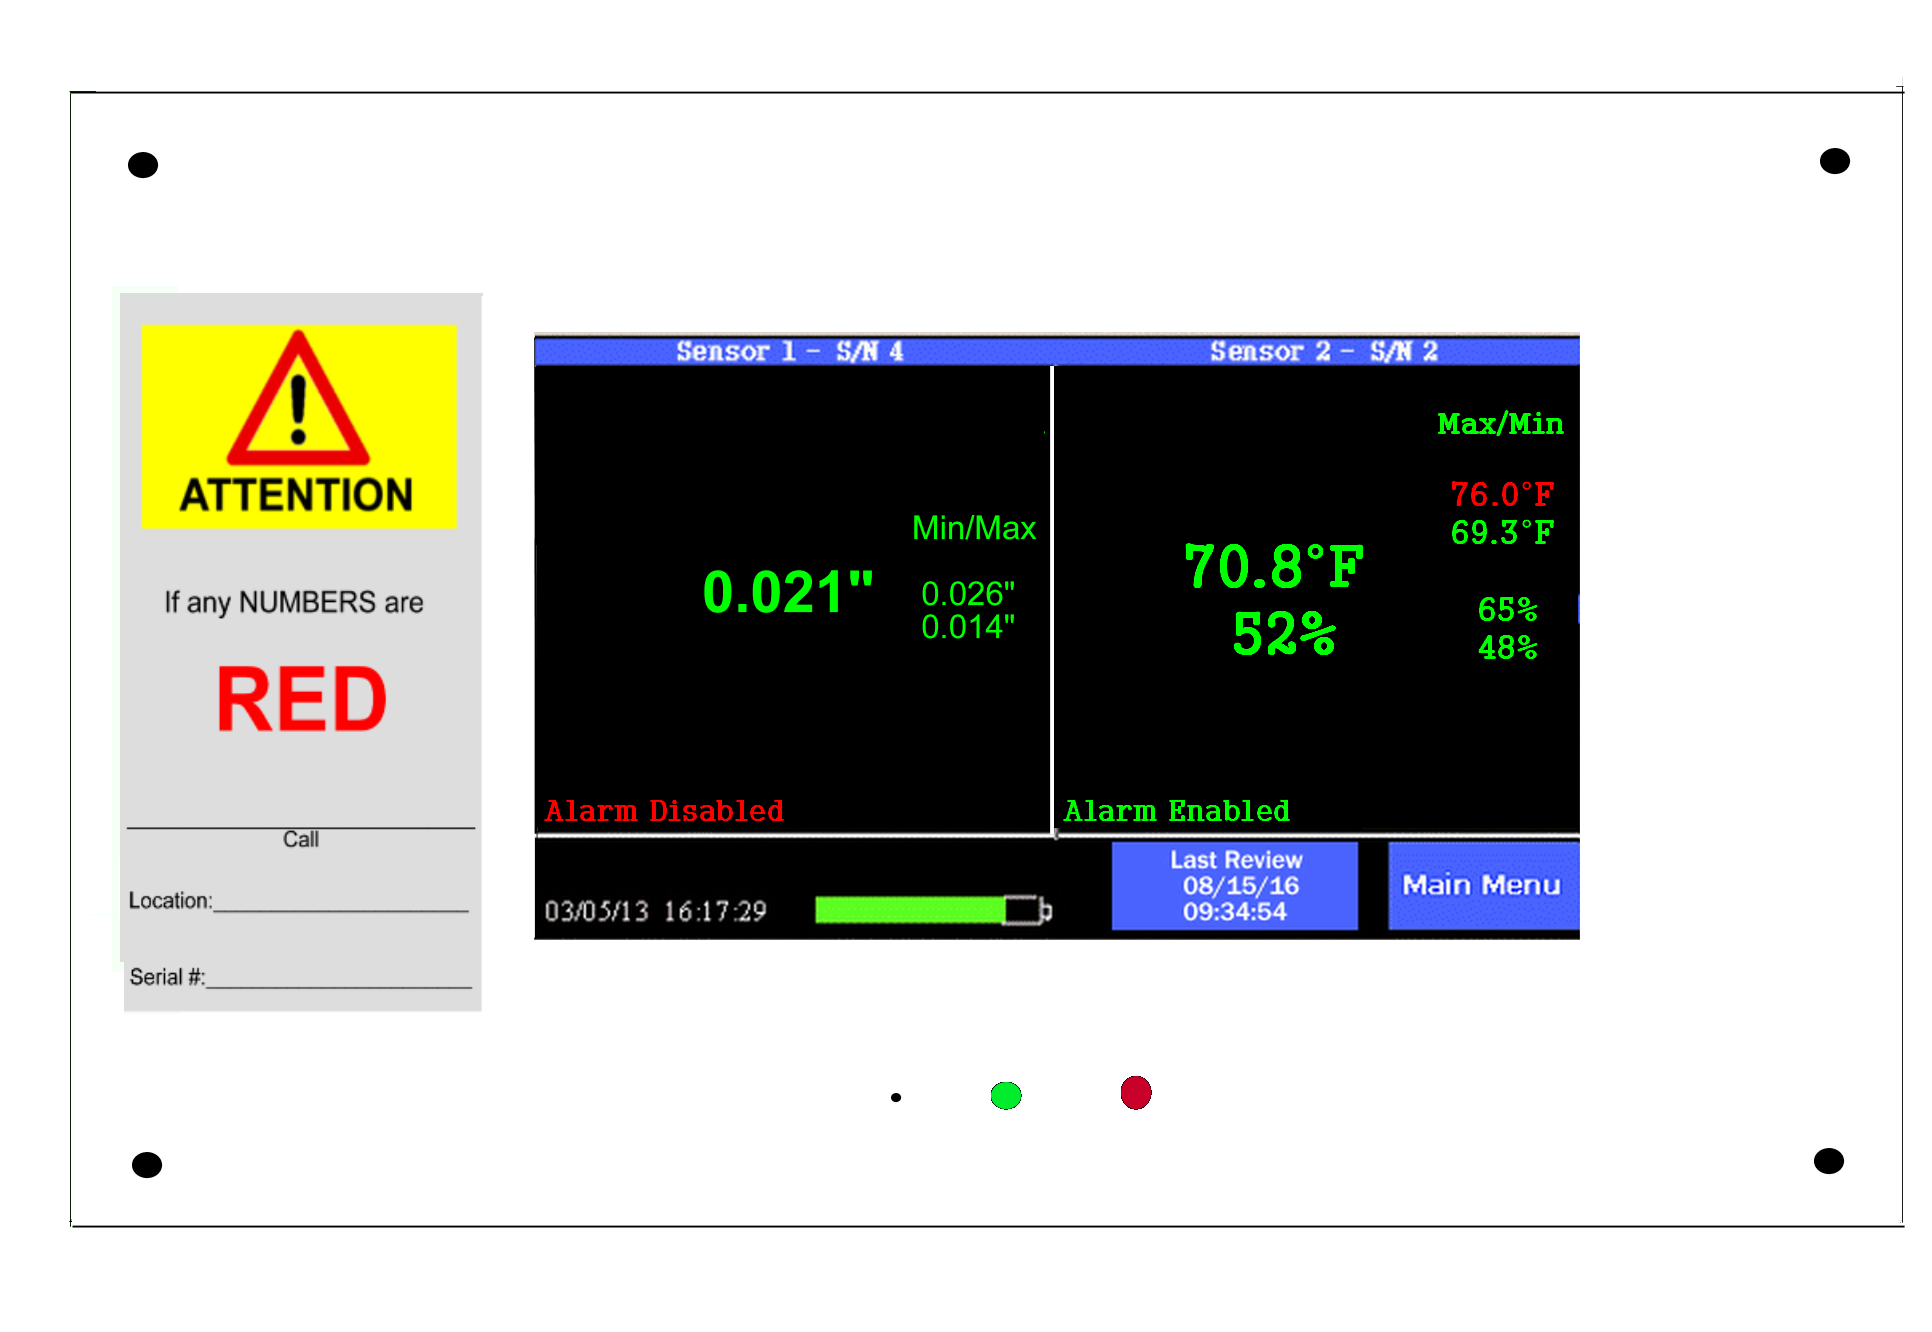Click the Location blank line field
The height and width of the screenshot is (1332, 1932).
pyautogui.click(x=341, y=902)
